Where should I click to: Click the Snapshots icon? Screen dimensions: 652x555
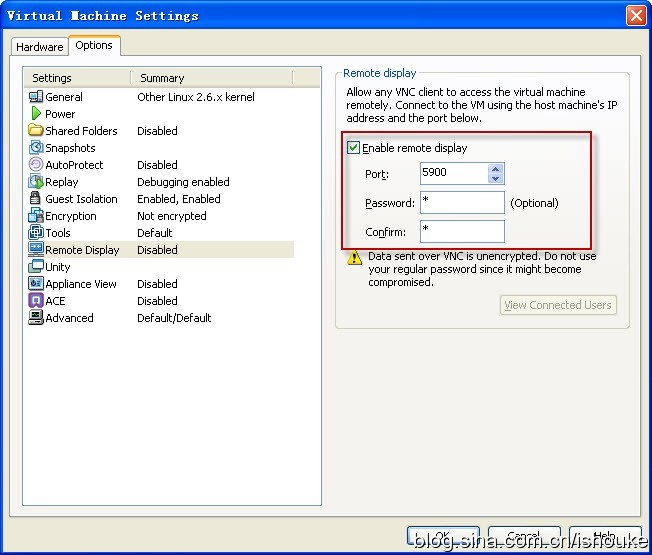[x=36, y=148]
